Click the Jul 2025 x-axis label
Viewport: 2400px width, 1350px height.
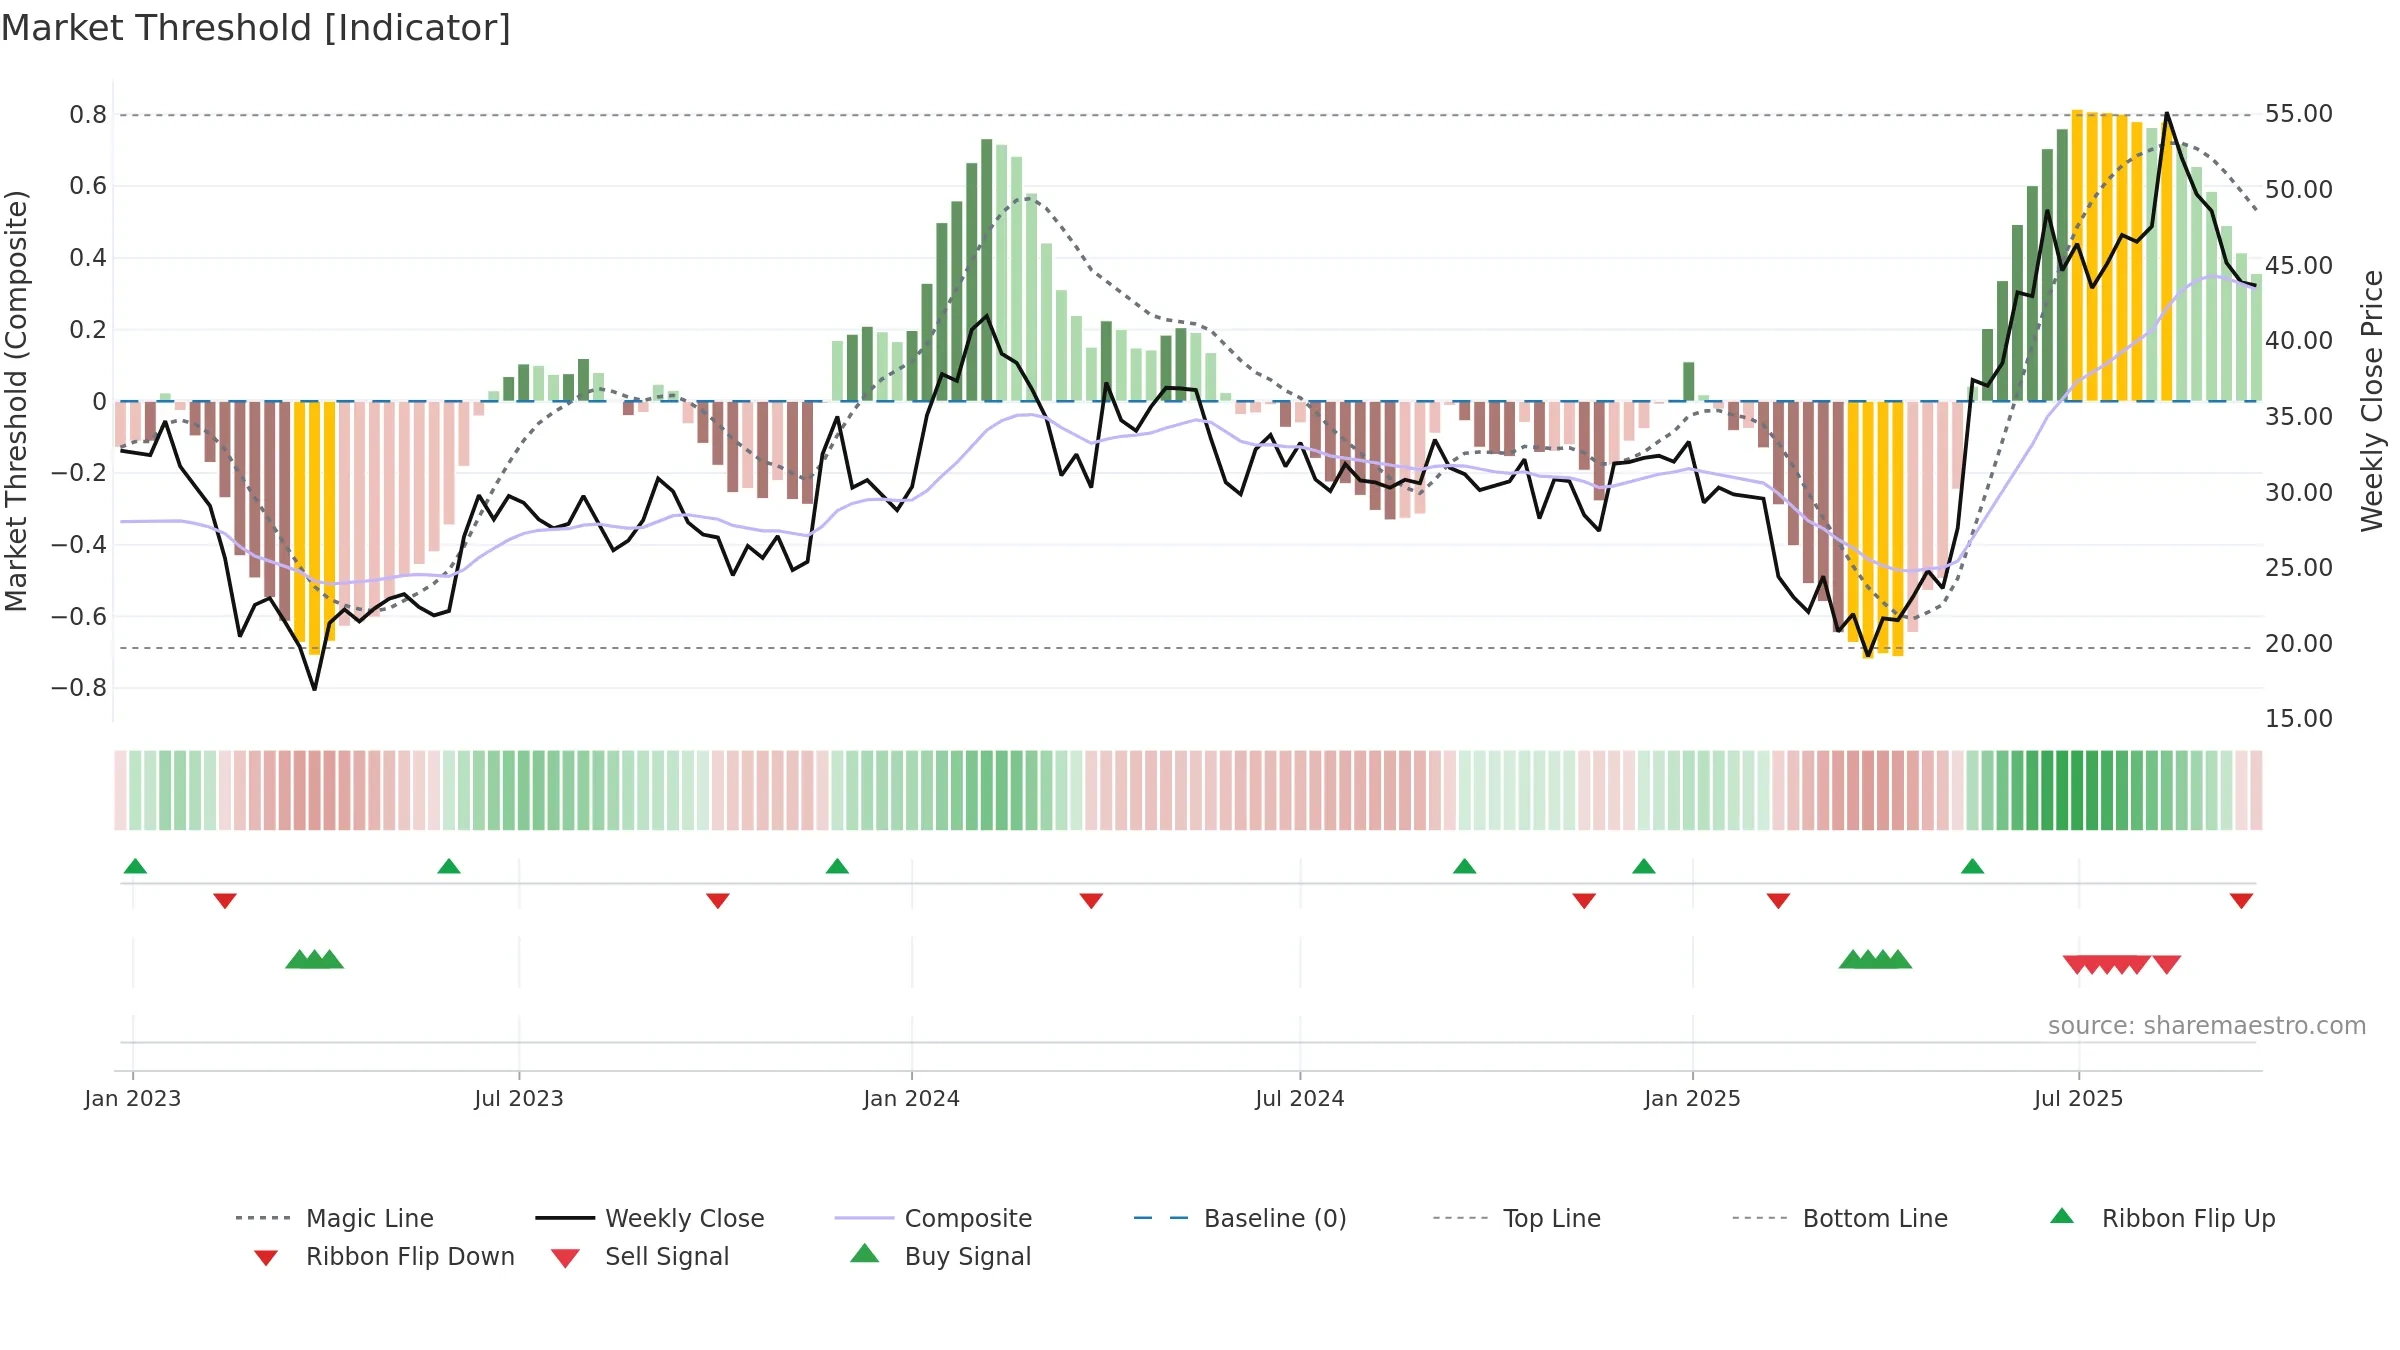(2079, 1099)
